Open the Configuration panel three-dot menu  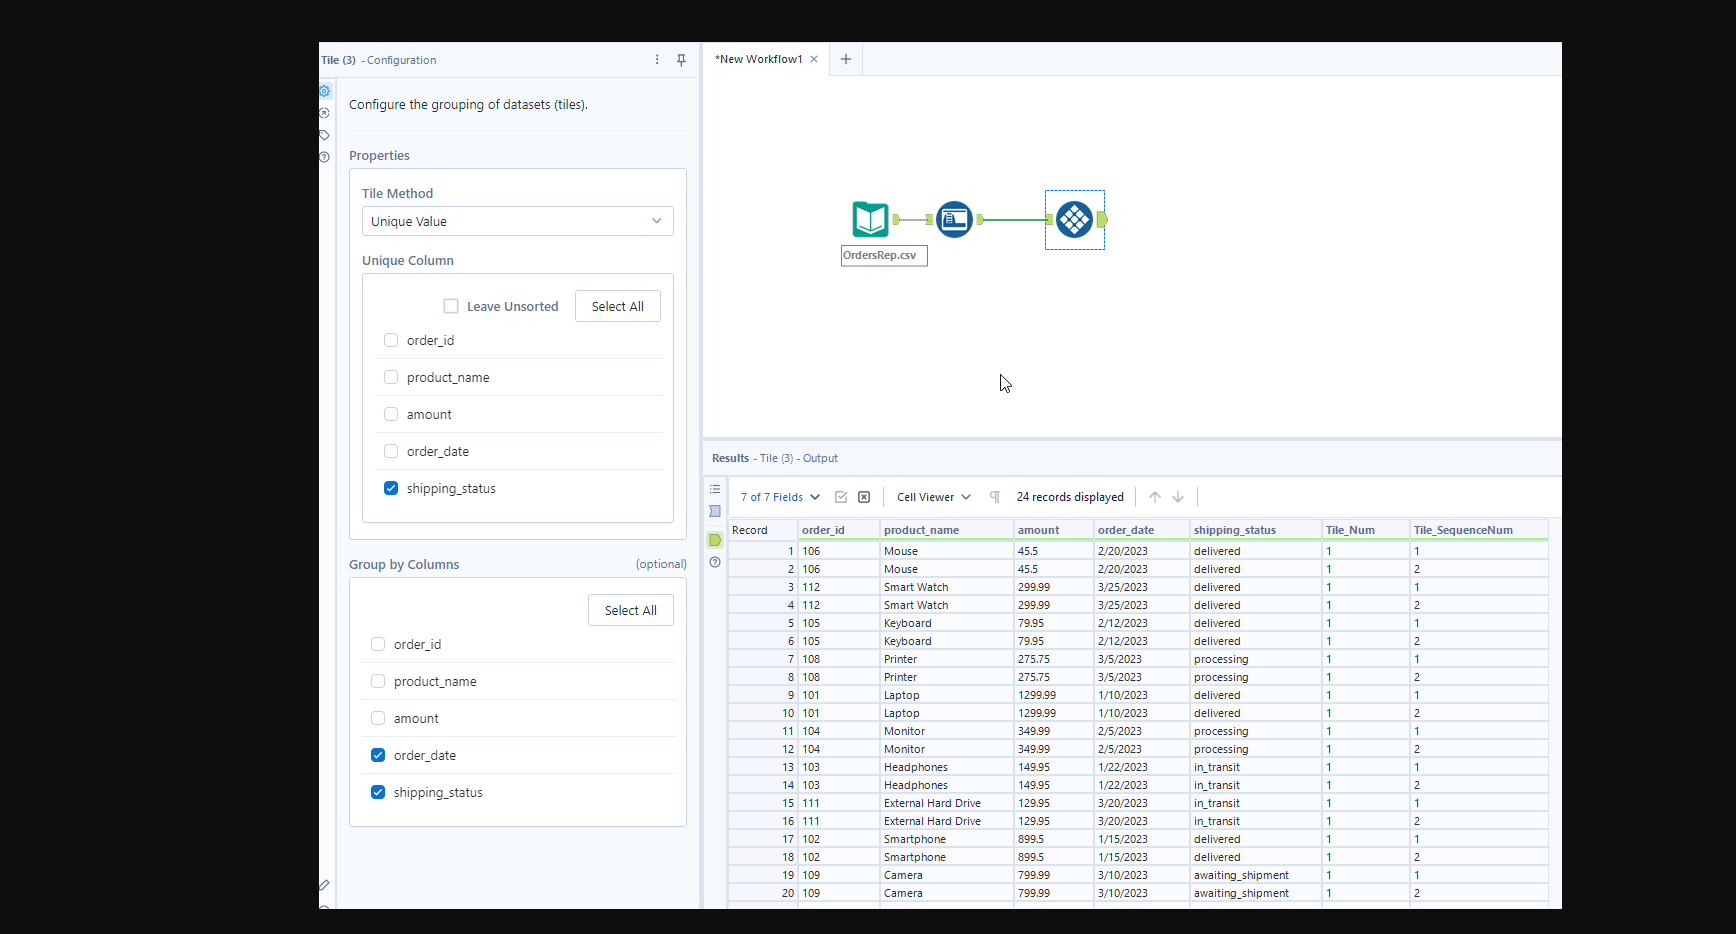tap(657, 60)
